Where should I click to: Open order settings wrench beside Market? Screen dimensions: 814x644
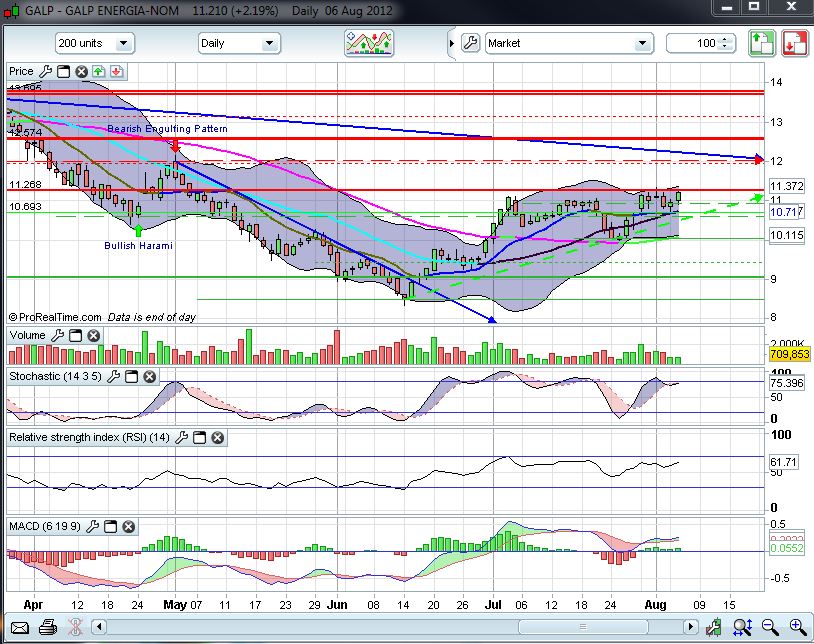[x=470, y=43]
